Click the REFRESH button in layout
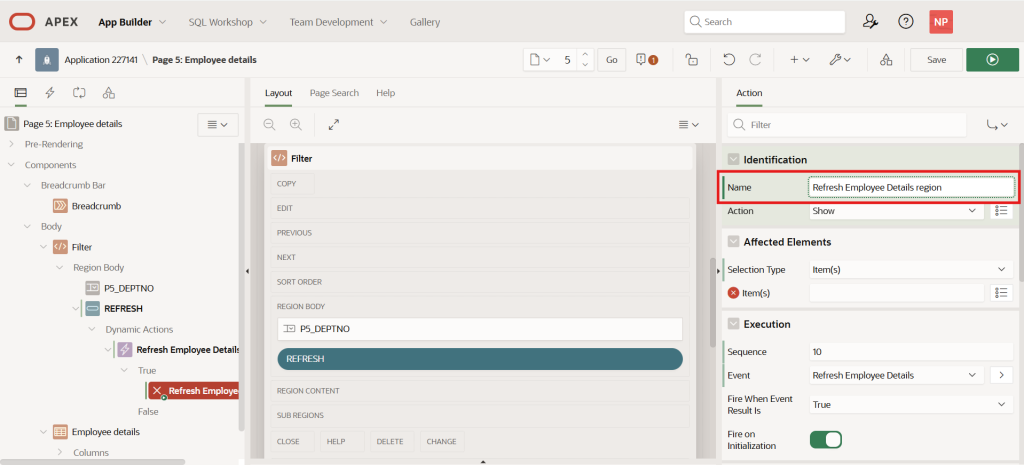The image size is (1024, 465). [x=480, y=359]
